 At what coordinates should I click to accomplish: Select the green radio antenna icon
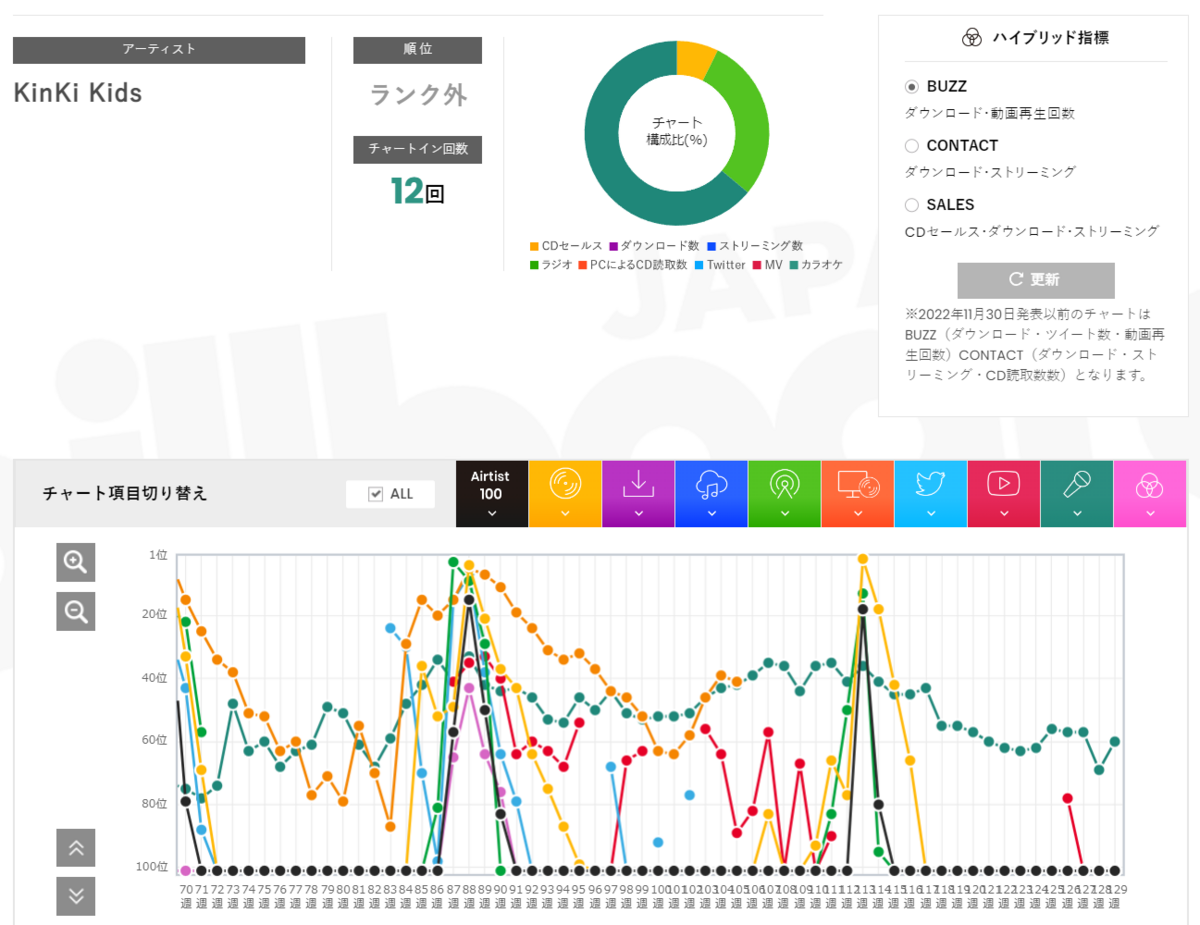click(x=784, y=484)
